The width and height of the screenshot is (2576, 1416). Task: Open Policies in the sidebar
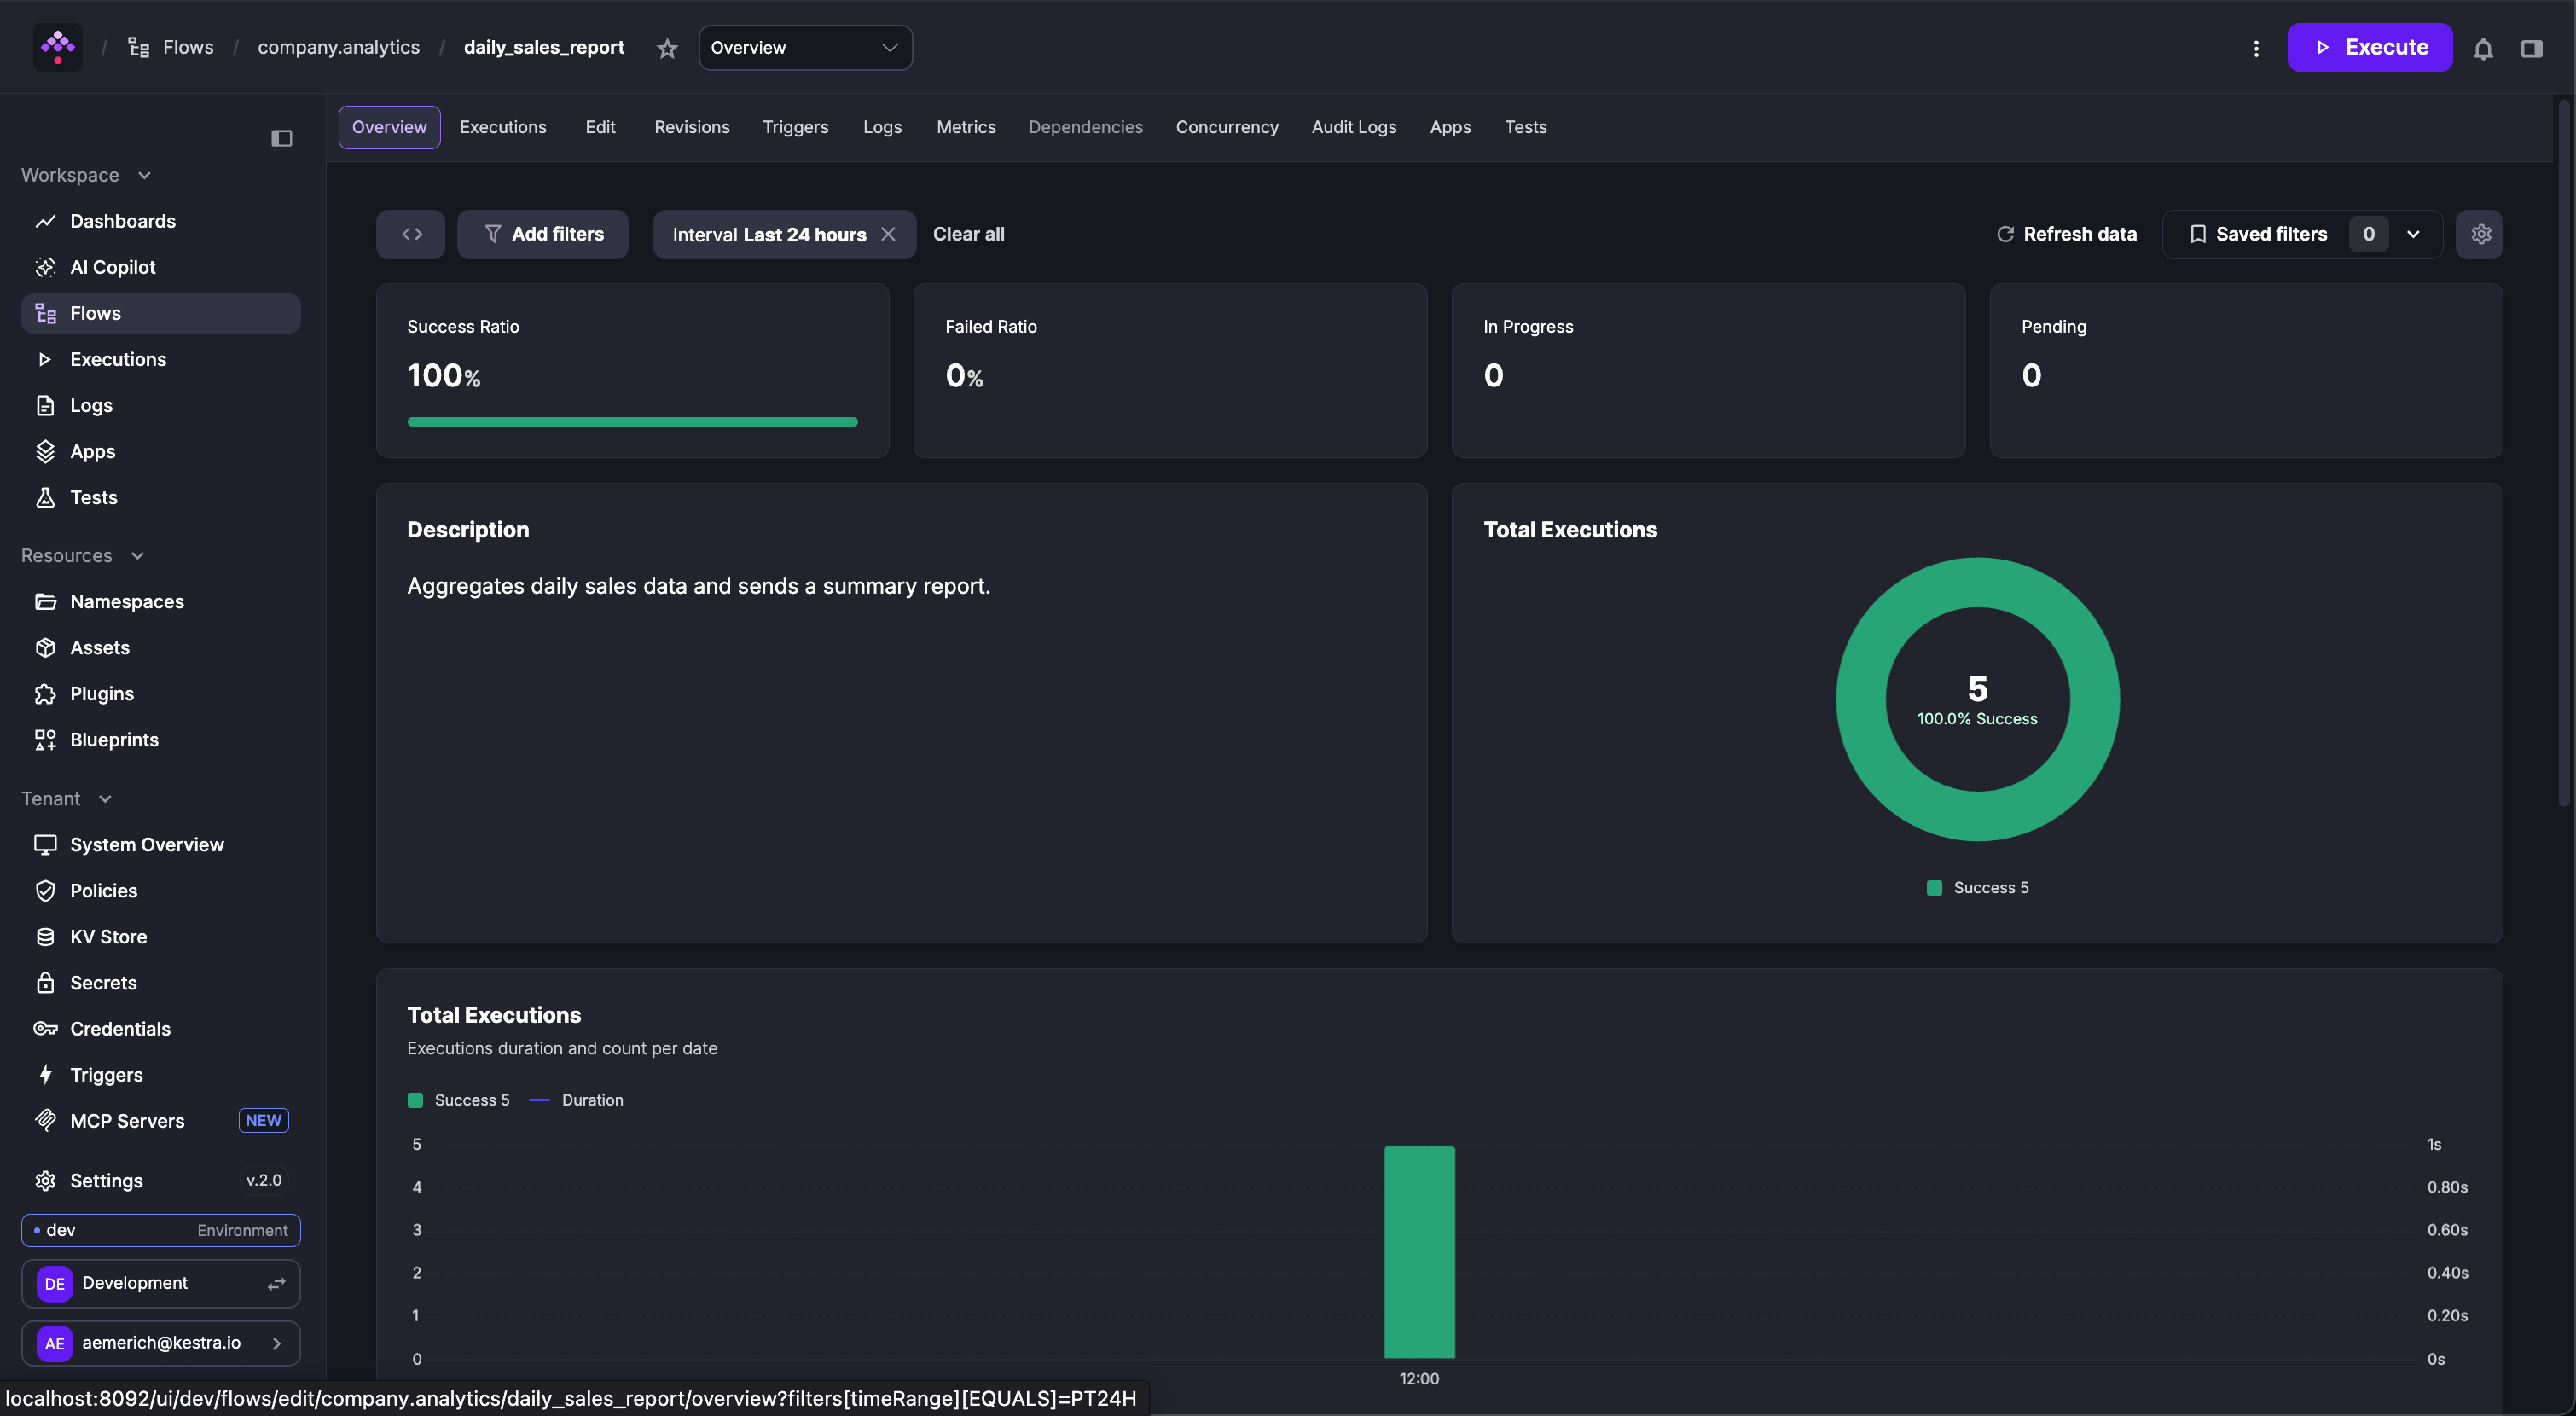tap(160, 890)
